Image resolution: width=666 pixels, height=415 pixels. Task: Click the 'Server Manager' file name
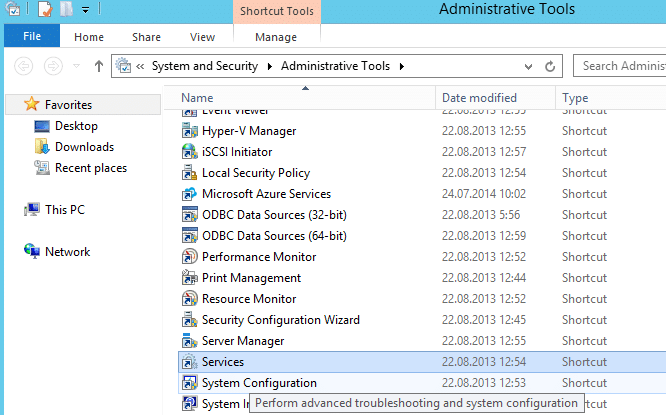pos(243,341)
